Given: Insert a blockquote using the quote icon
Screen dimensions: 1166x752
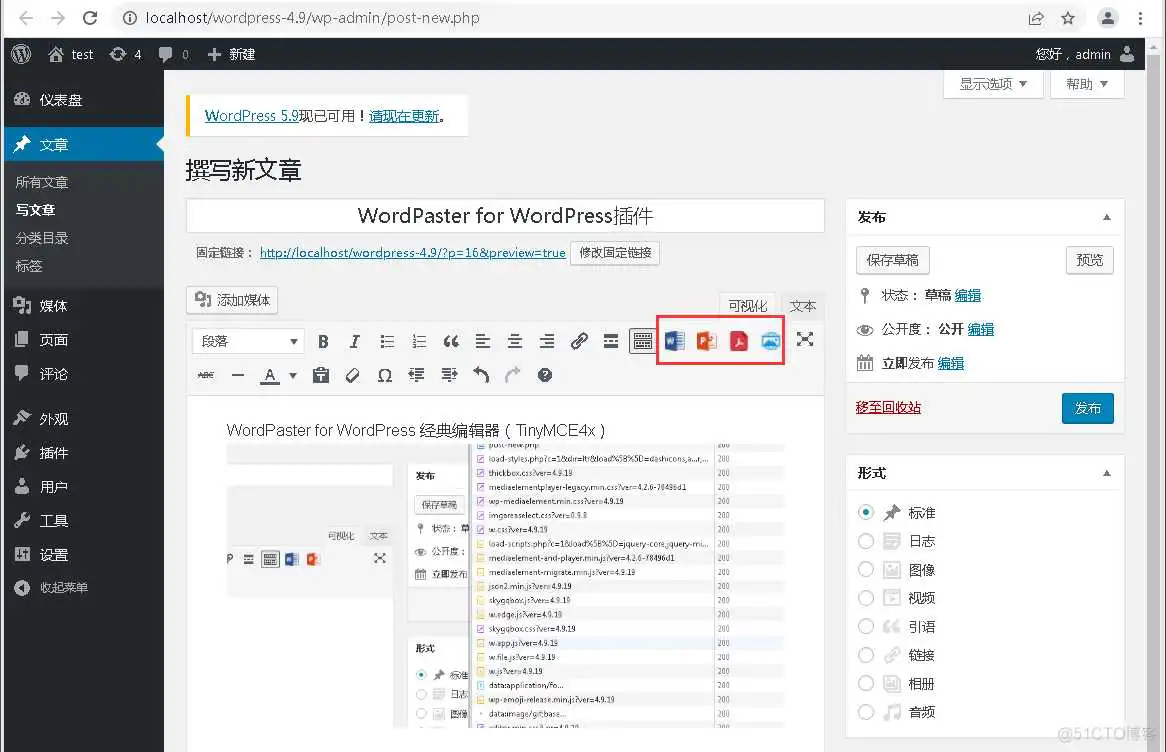Looking at the screenshot, I should [451, 341].
